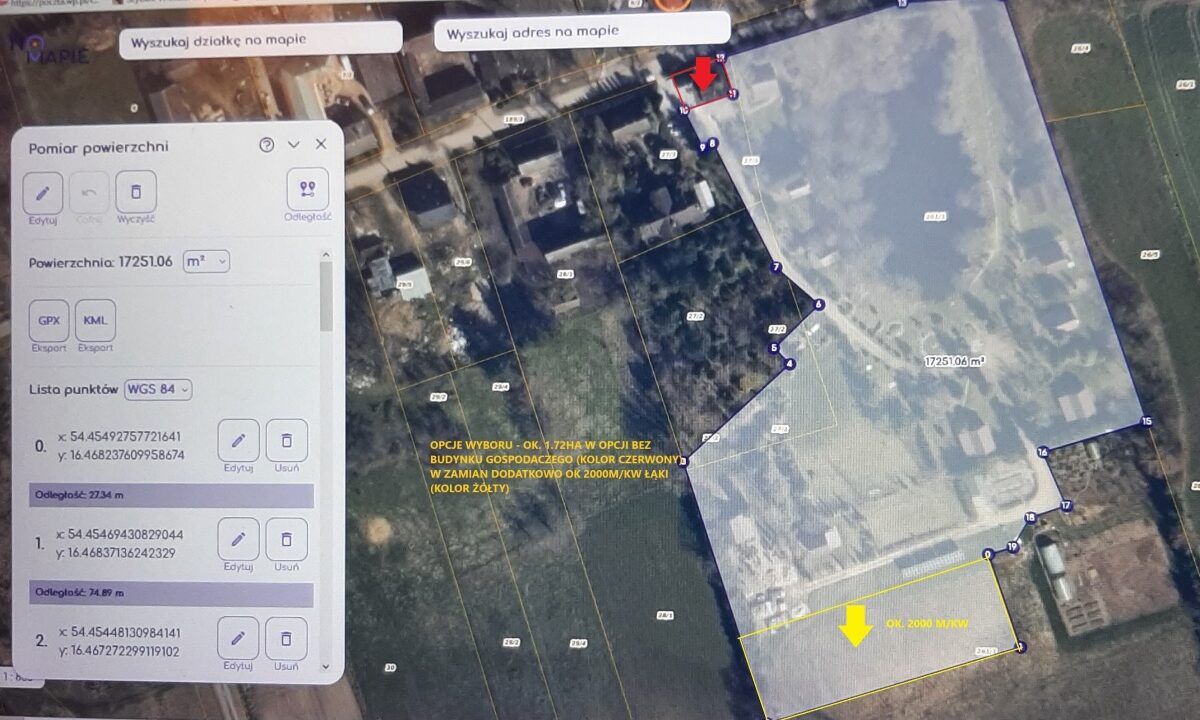Click Edytuj pencil for point 2
The image size is (1200, 720).
point(238,639)
